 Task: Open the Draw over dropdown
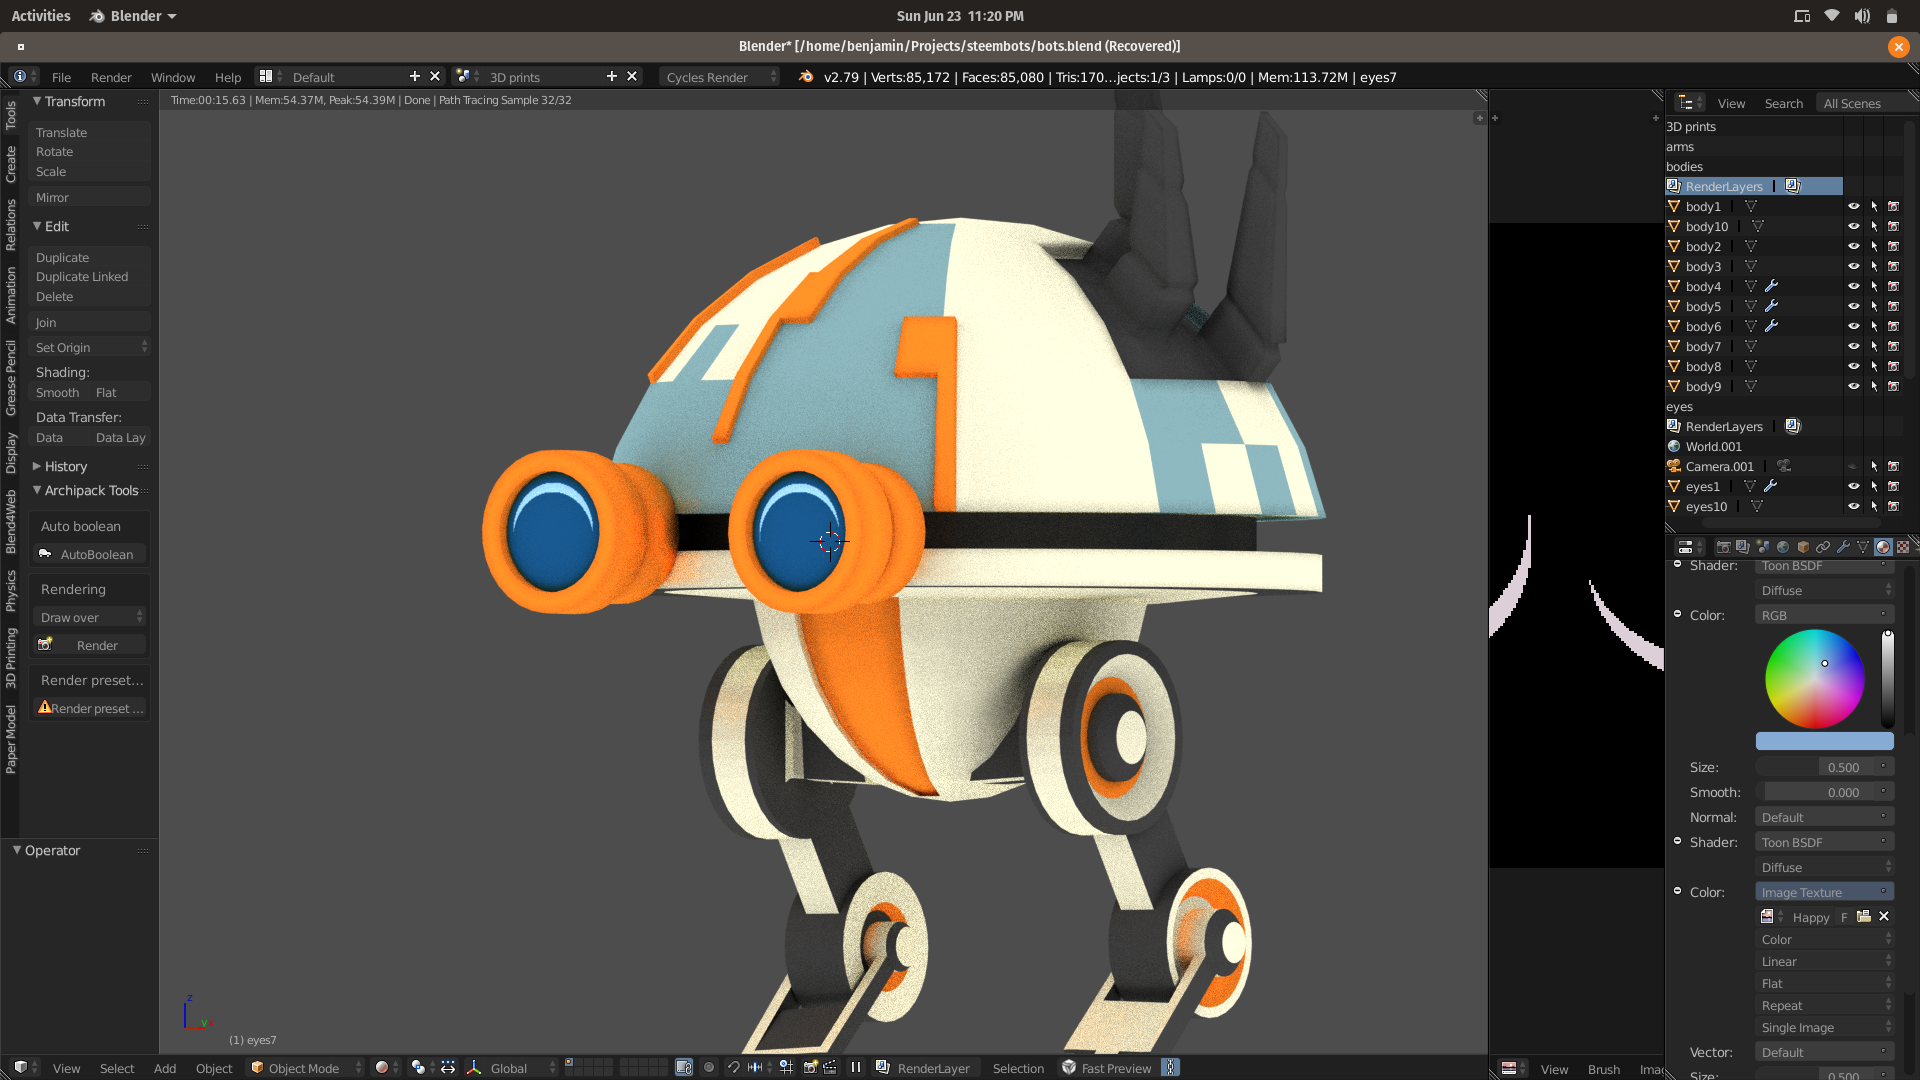[90, 617]
